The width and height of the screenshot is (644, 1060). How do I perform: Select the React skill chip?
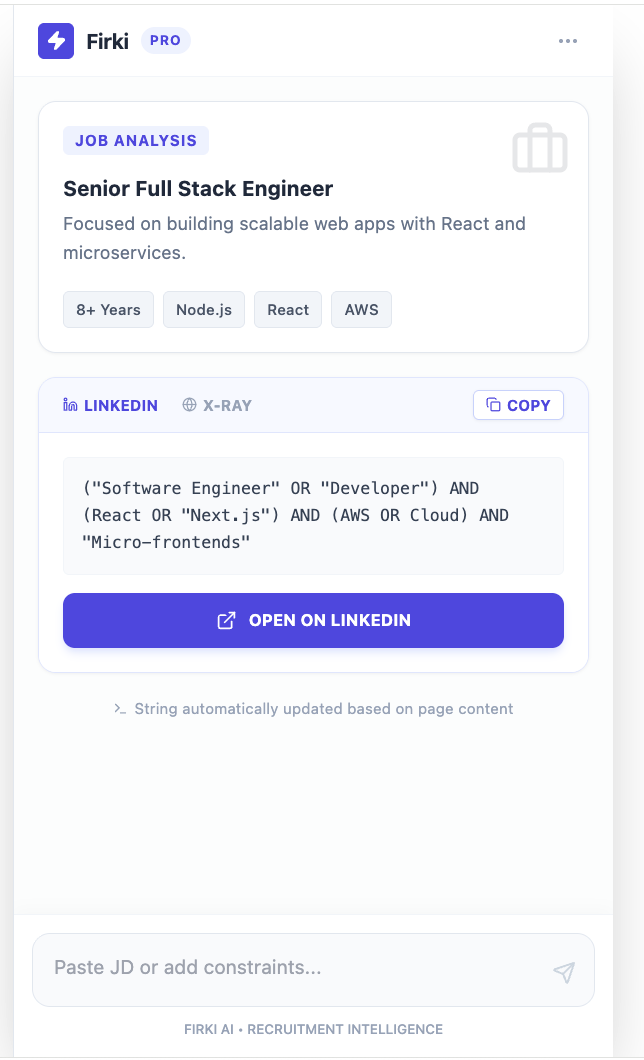coord(288,309)
